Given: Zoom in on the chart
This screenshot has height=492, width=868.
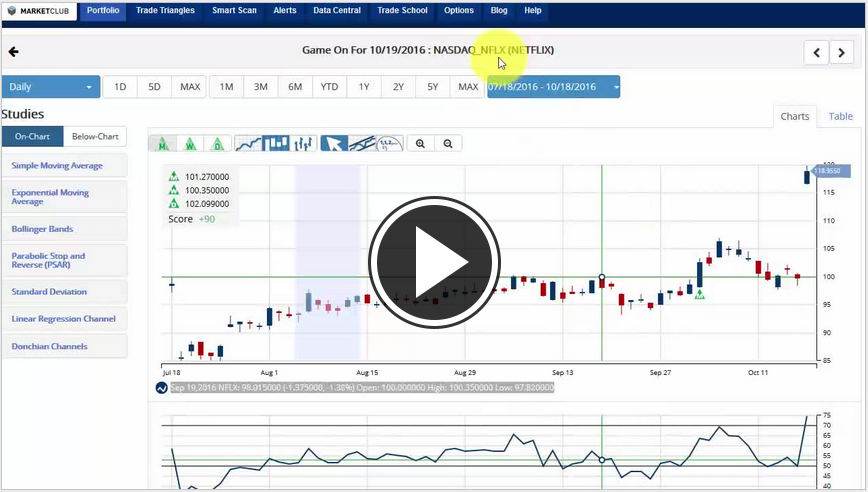Looking at the screenshot, I should coord(421,143).
